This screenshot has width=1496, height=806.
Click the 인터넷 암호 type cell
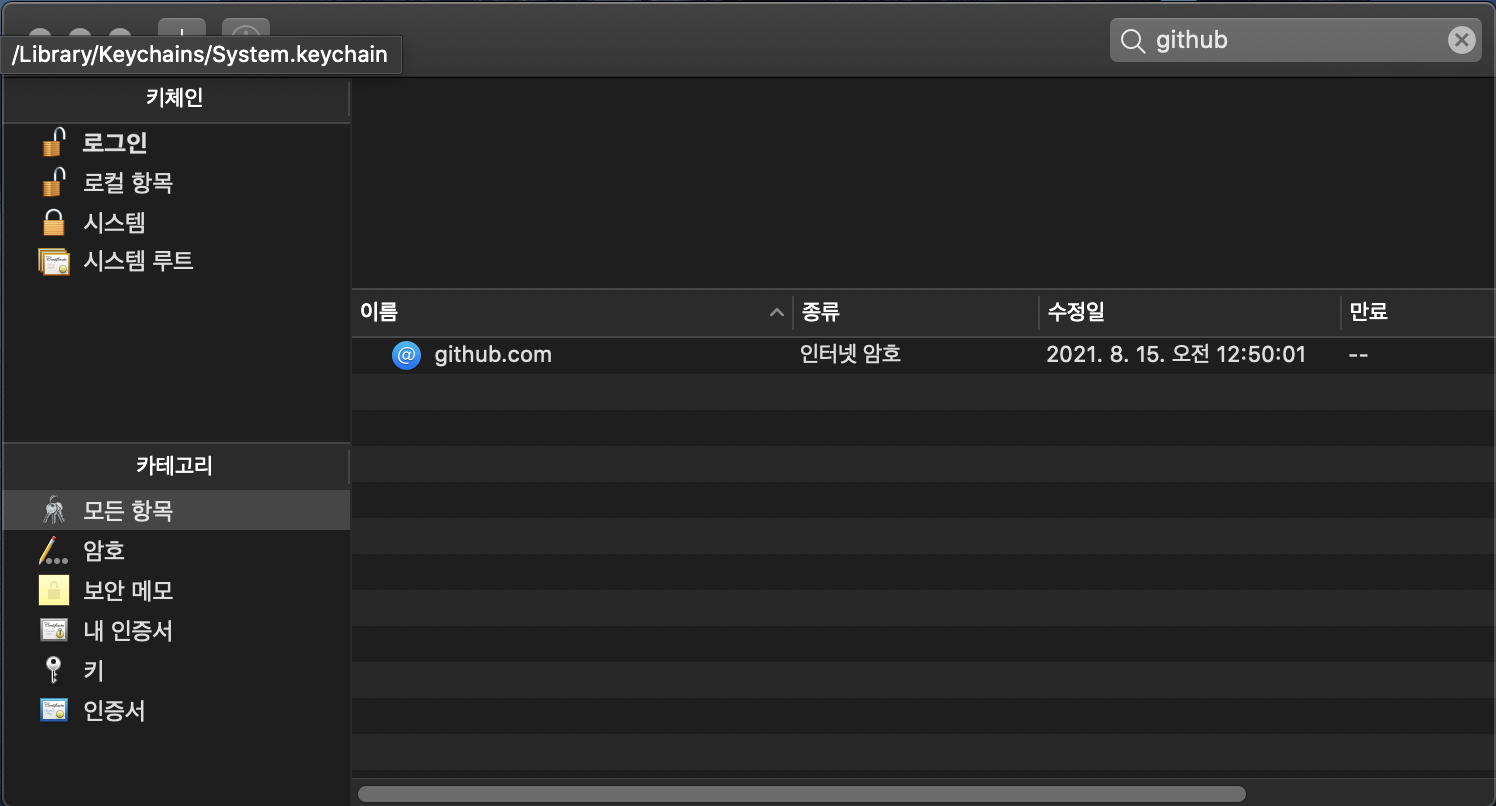851,354
